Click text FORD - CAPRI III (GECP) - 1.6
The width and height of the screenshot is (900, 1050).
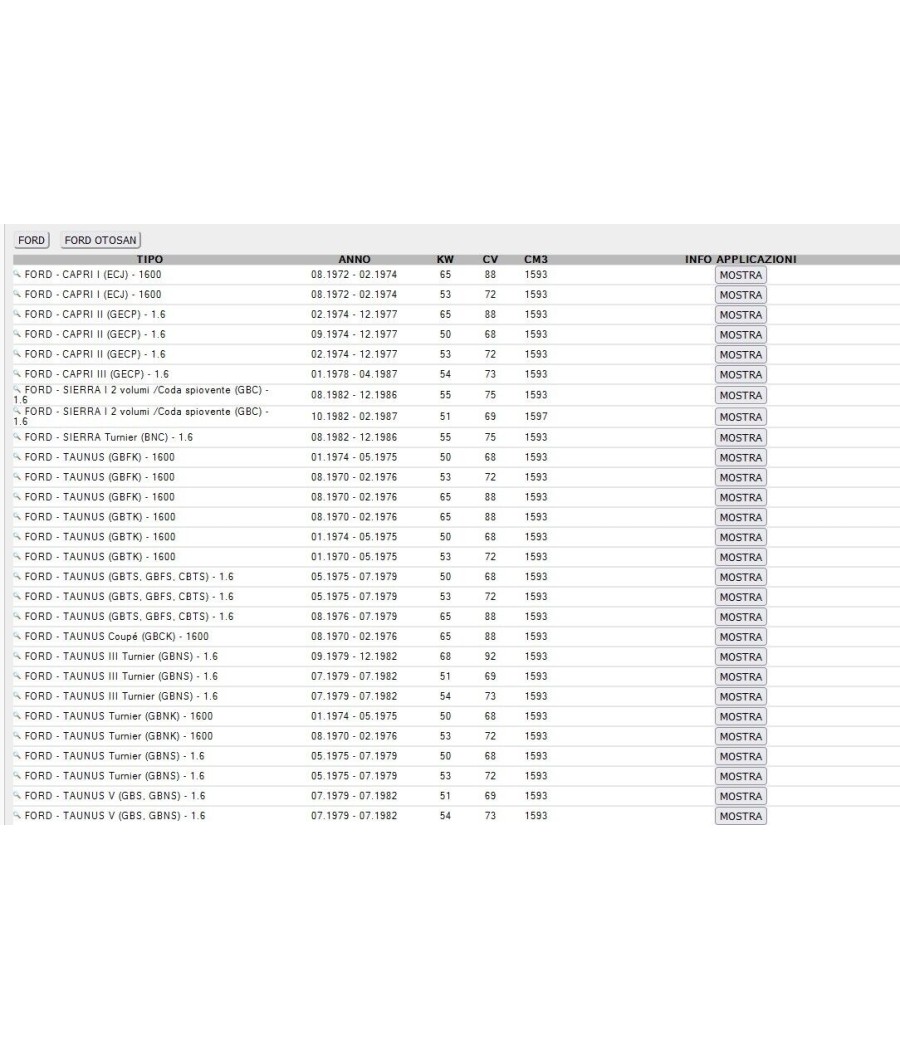(x=96, y=374)
